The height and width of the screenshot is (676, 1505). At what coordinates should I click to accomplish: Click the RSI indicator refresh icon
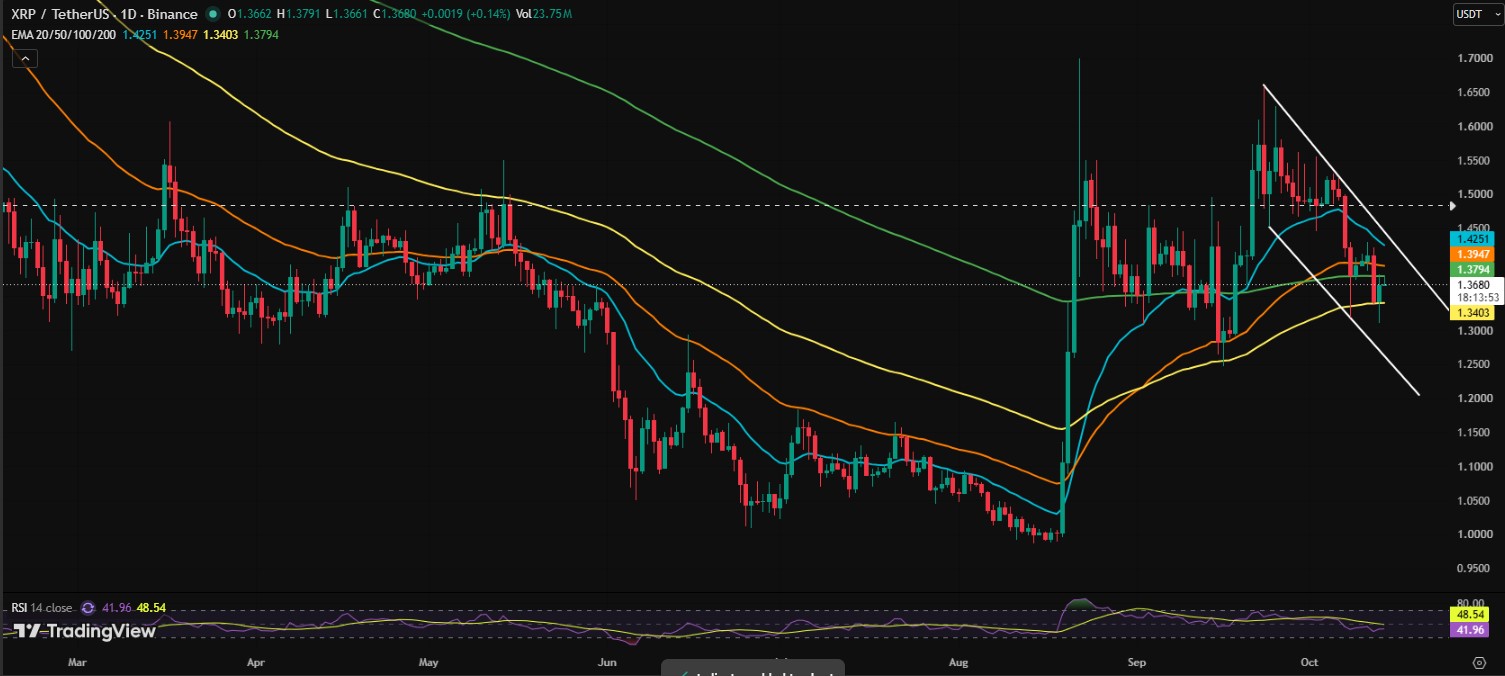(x=87, y=607)
